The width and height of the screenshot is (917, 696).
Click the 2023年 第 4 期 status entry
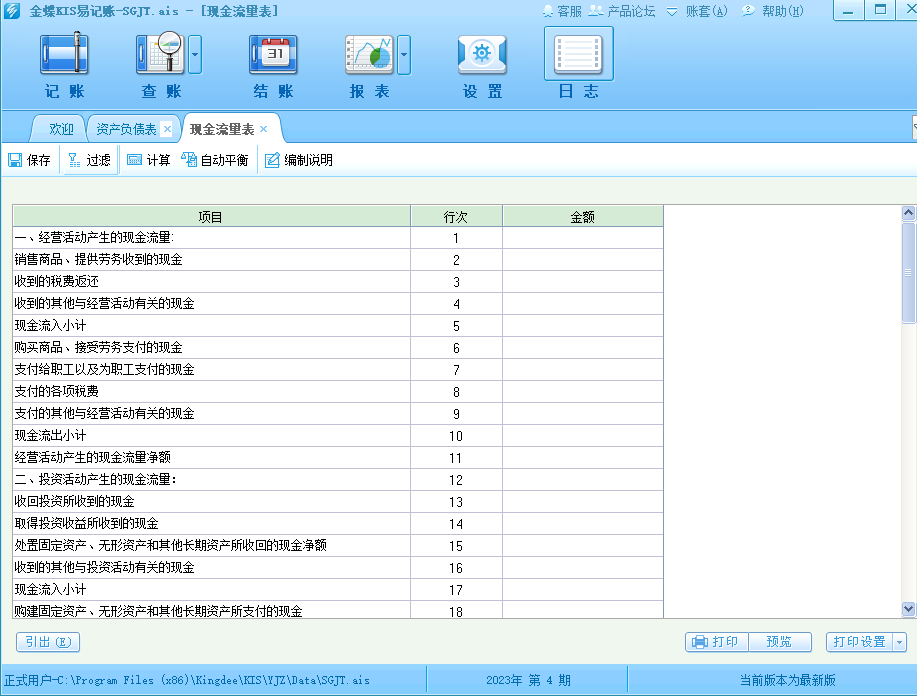pyautogui.click(x=528, y=680)
